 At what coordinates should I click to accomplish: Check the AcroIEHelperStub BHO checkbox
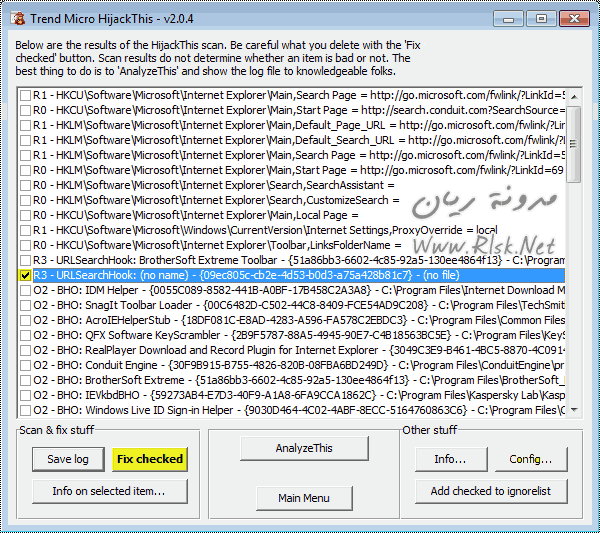coord(25,320)
